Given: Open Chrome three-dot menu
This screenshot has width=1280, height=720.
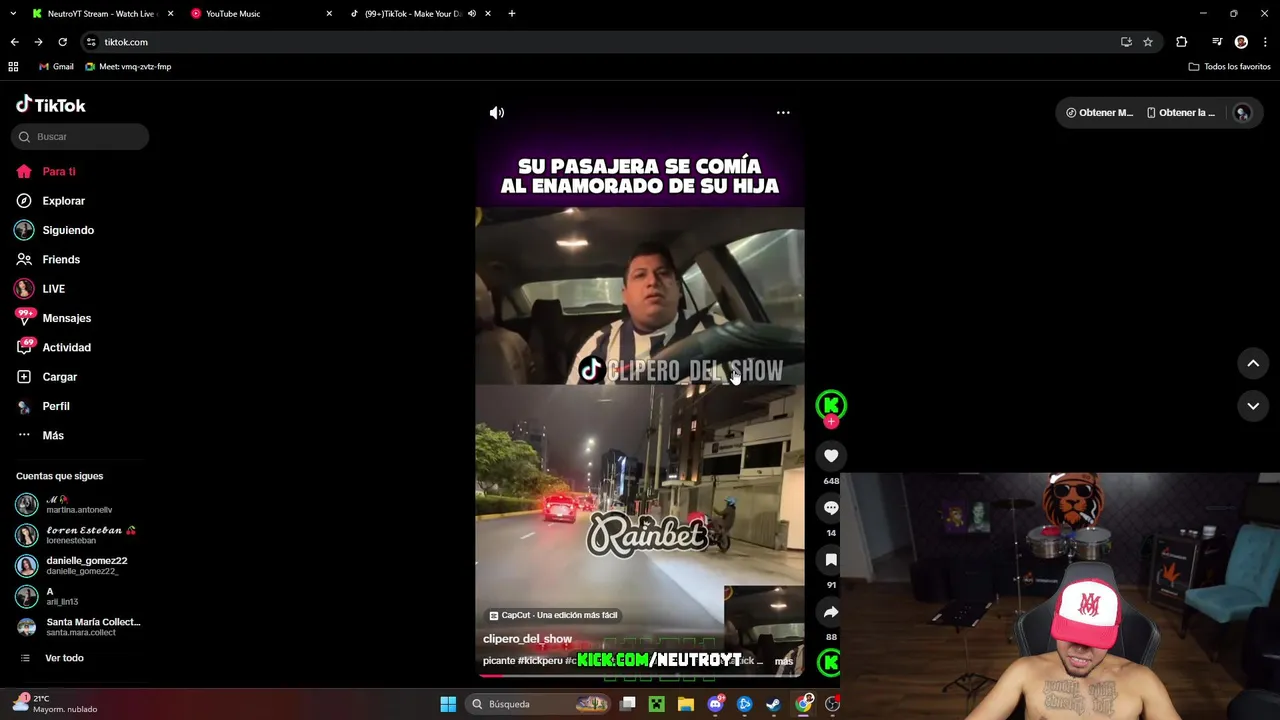Looking at the screenshot, I should 1266,42.
